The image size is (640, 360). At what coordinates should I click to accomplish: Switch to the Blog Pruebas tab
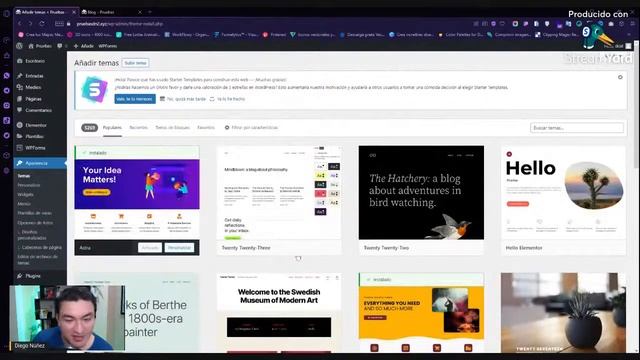tap(111, 12)
